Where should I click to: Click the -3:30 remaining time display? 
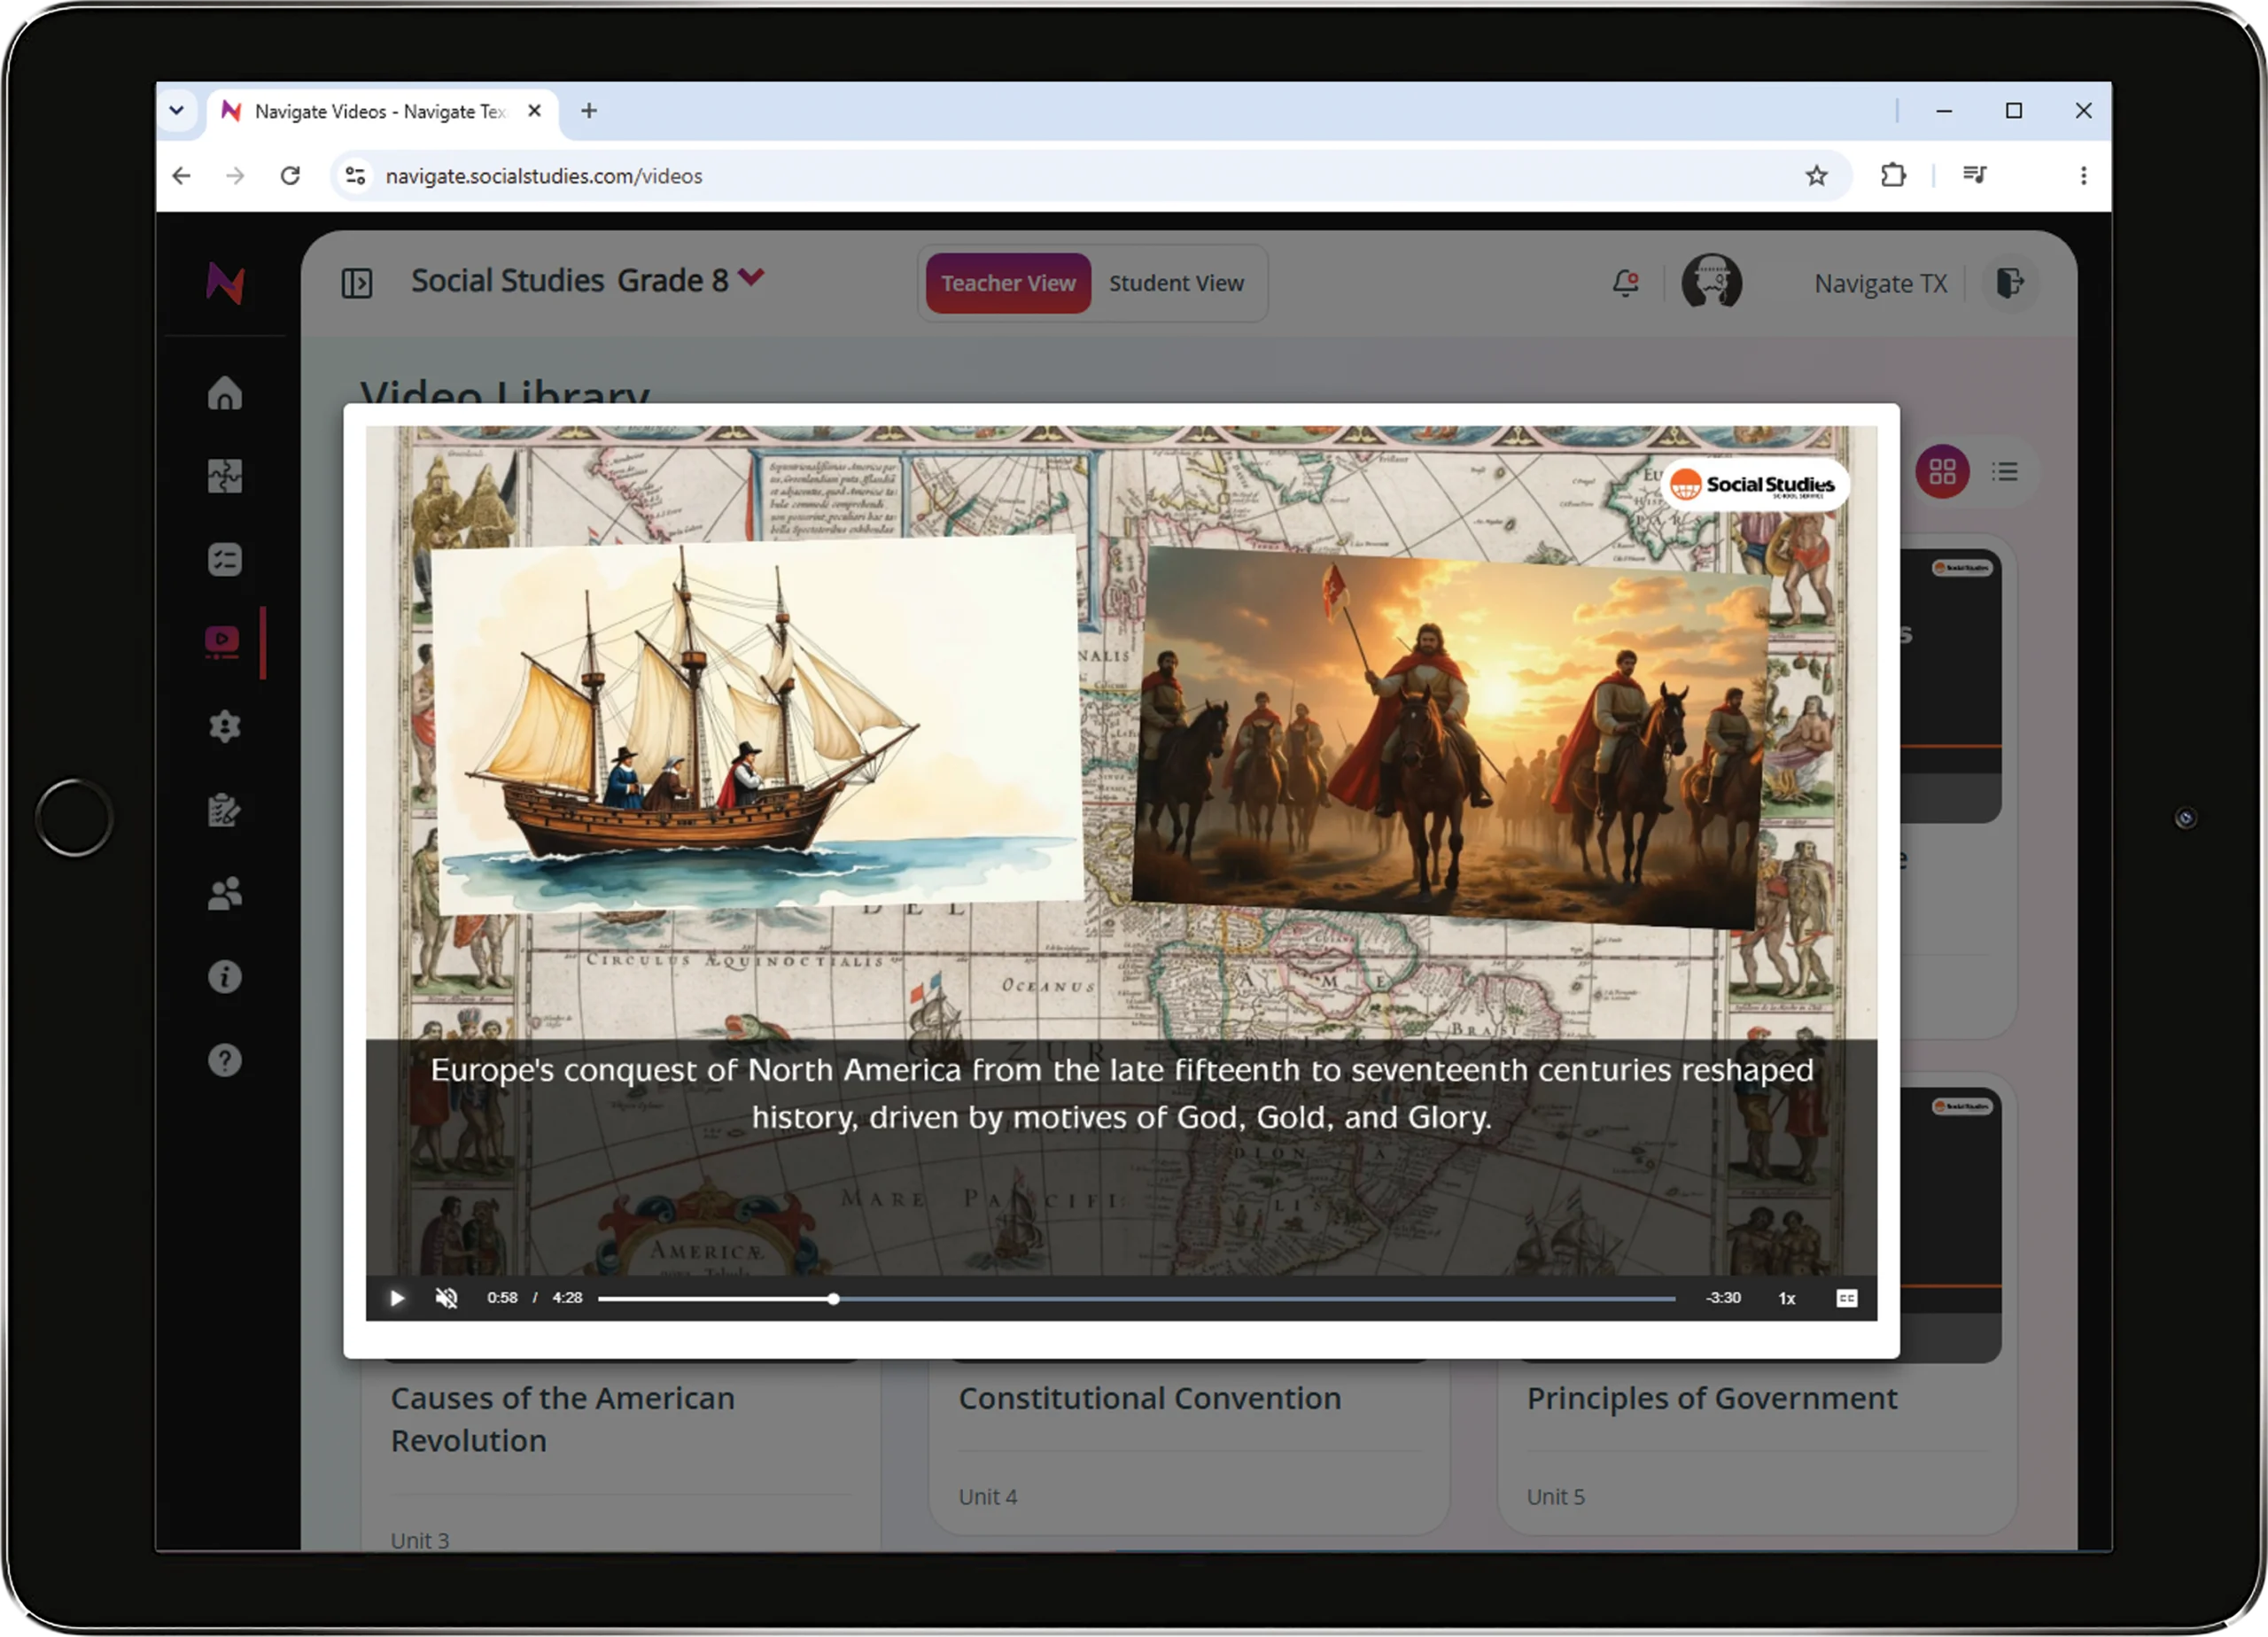coord(1723,1298)
